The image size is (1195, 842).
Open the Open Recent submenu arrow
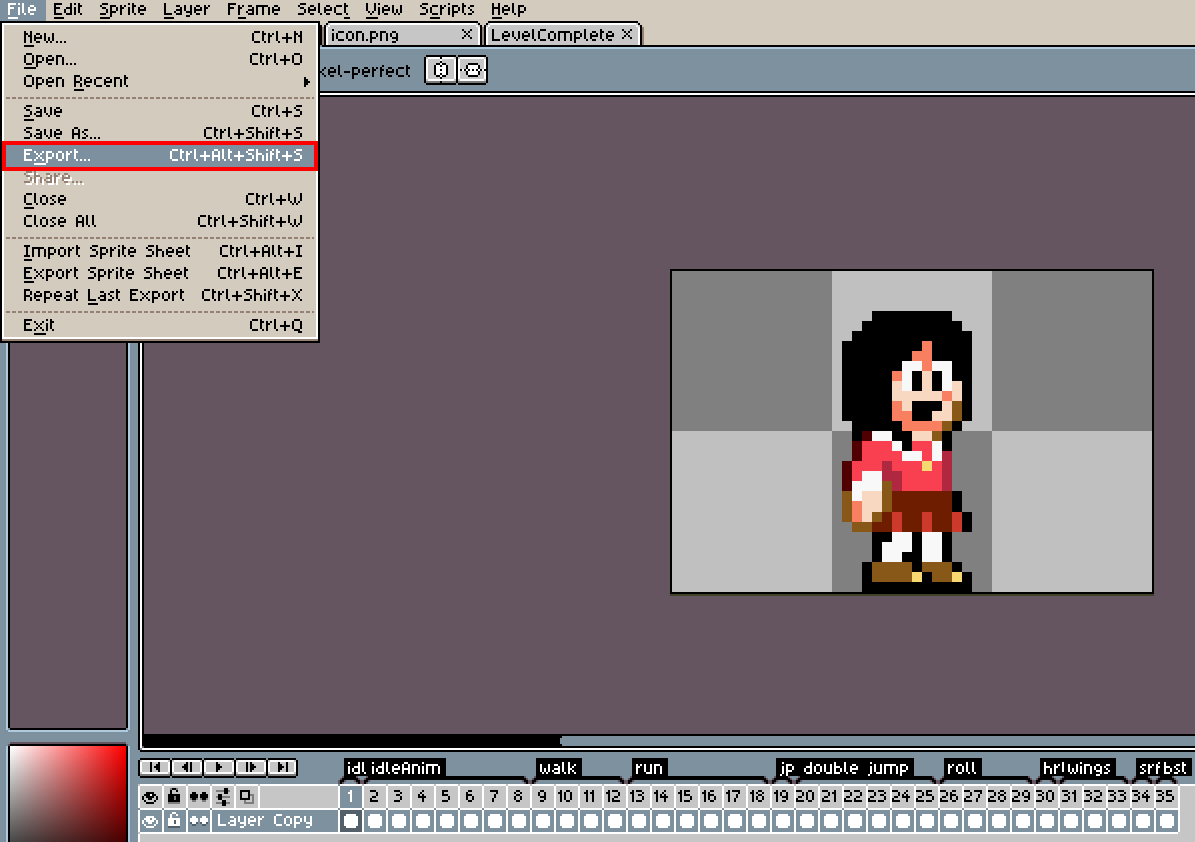pos(306,82)
